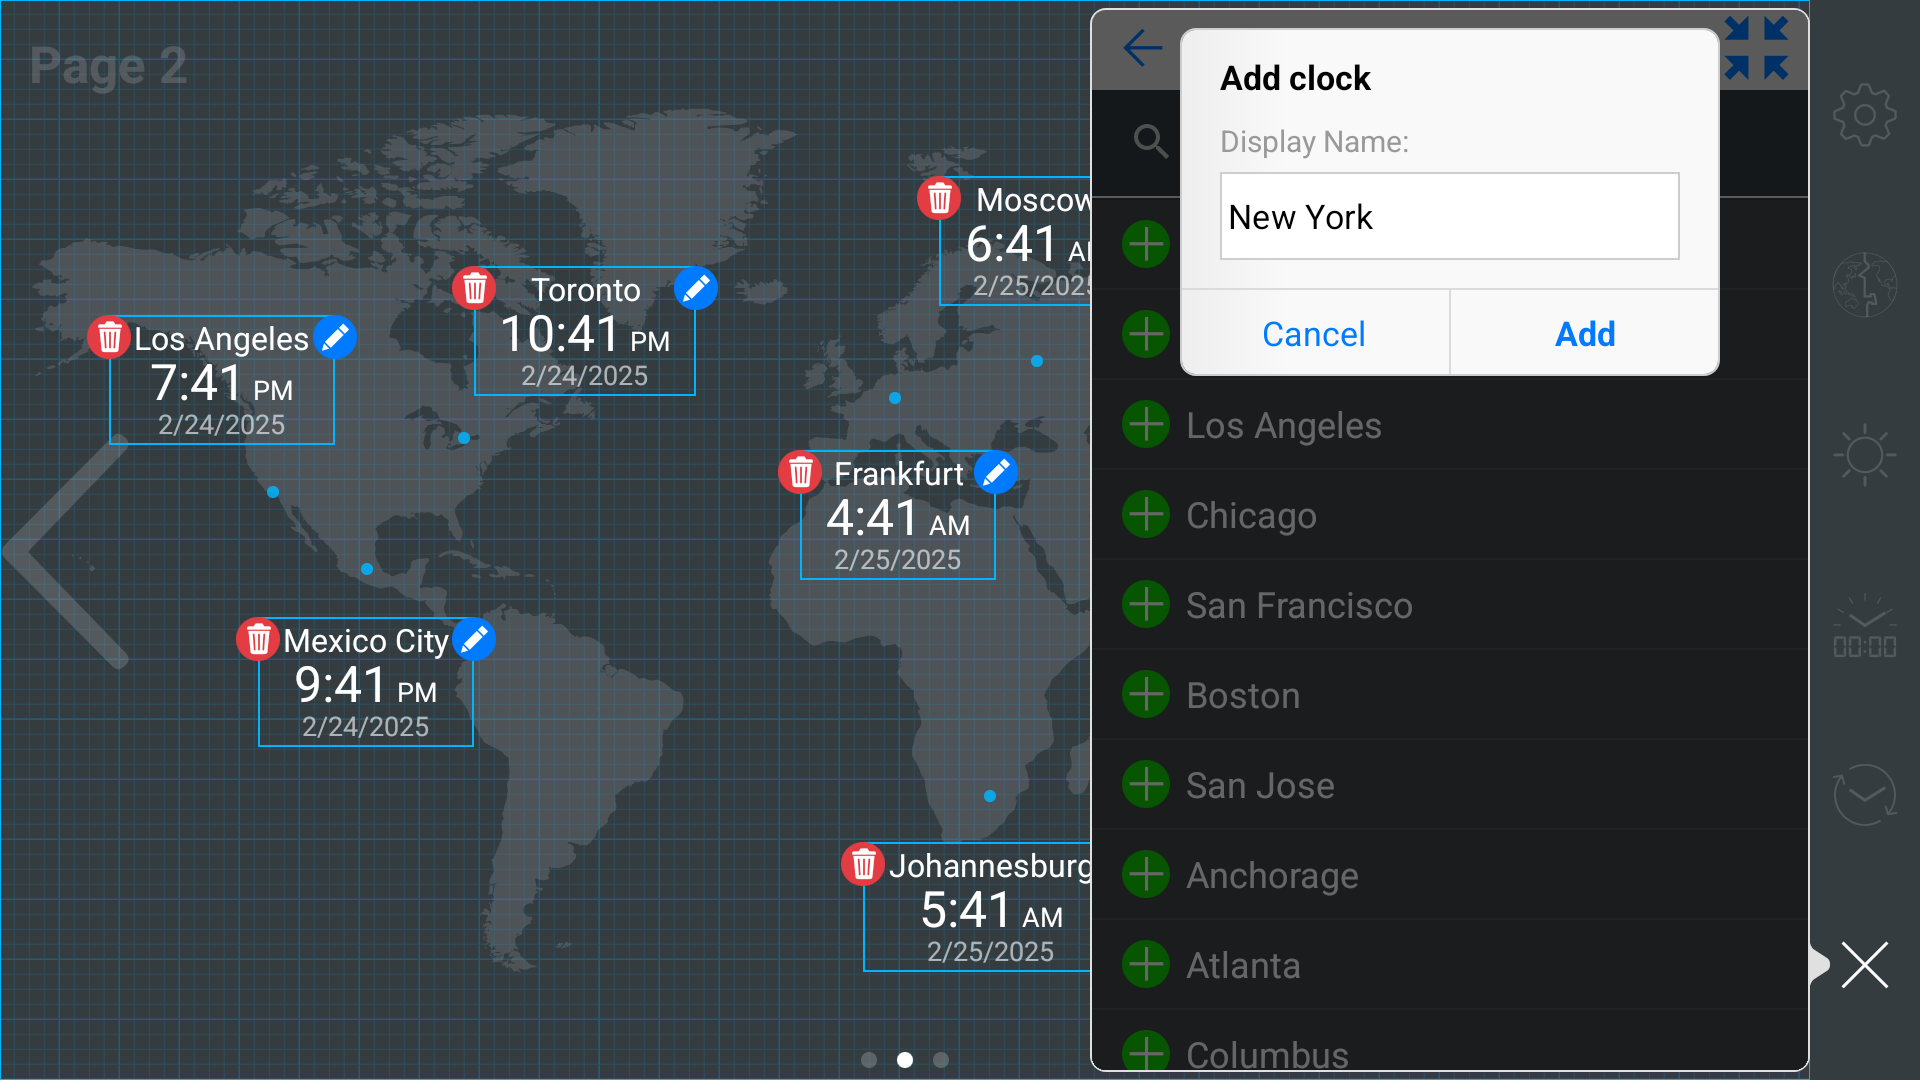Add Boston from city list
The width and height of the screenshot is (1920, 1080).
(x=1146, y=695)
